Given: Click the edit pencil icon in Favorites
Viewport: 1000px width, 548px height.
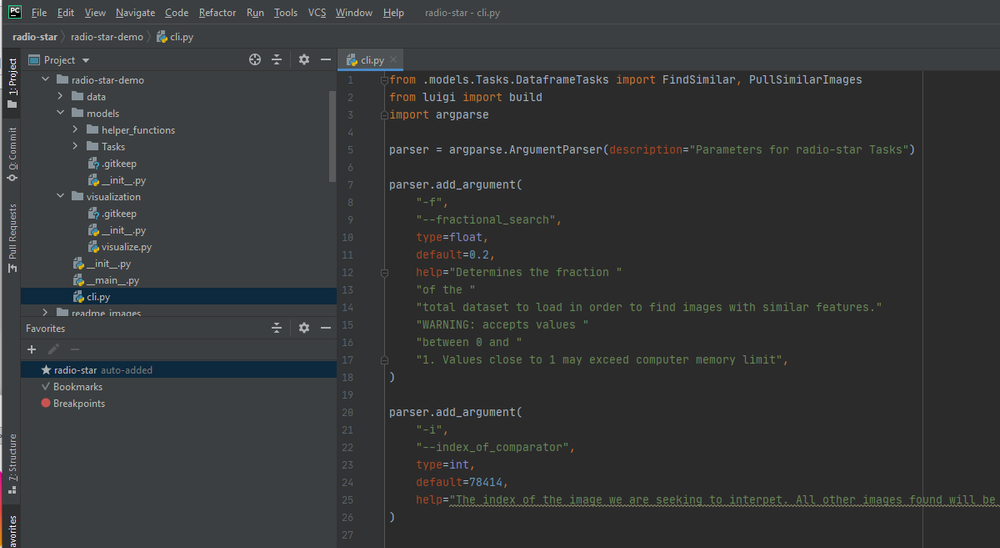Looking at the screenshot, I should tap(54, 350).
